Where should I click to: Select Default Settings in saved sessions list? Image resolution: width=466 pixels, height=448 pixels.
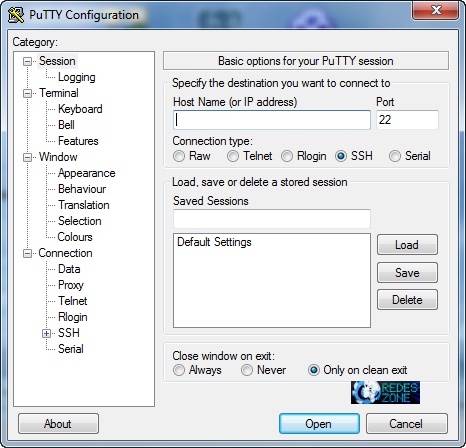214,242
